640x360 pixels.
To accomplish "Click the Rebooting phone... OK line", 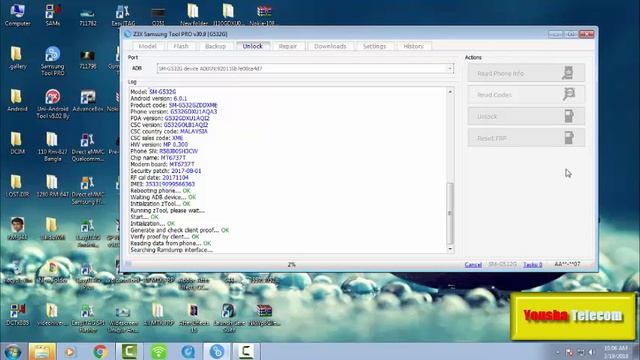I will [160, 191].
